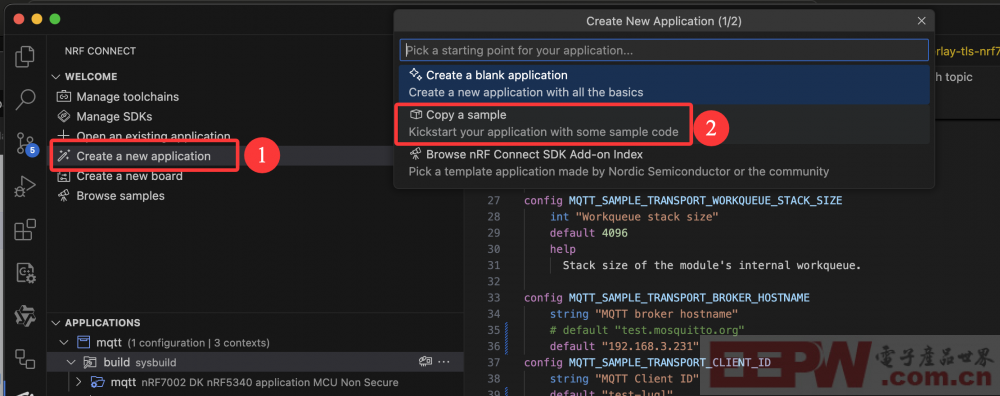This screenshot has height=396, width=1000.
Task: Open the Run and Debug view
Action: click(24, 186)
